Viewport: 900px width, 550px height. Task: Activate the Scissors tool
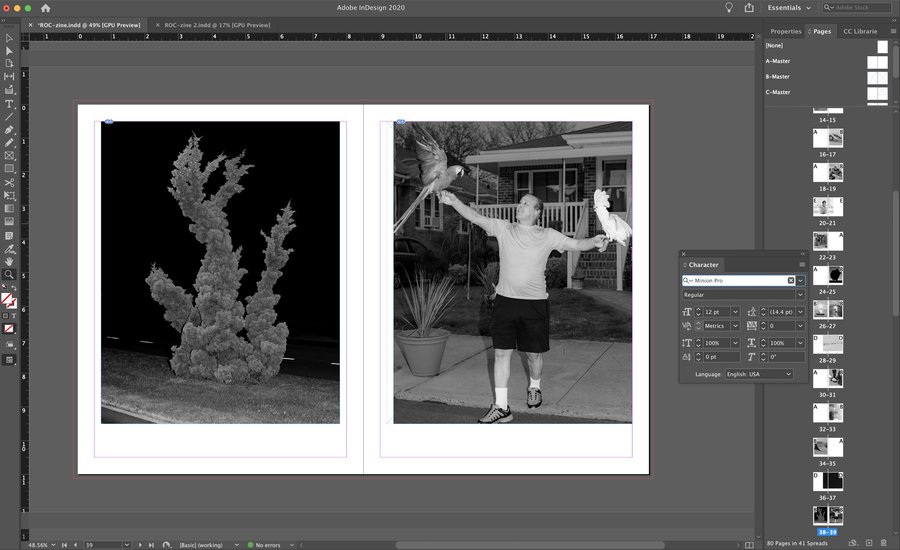coord(9,182)
